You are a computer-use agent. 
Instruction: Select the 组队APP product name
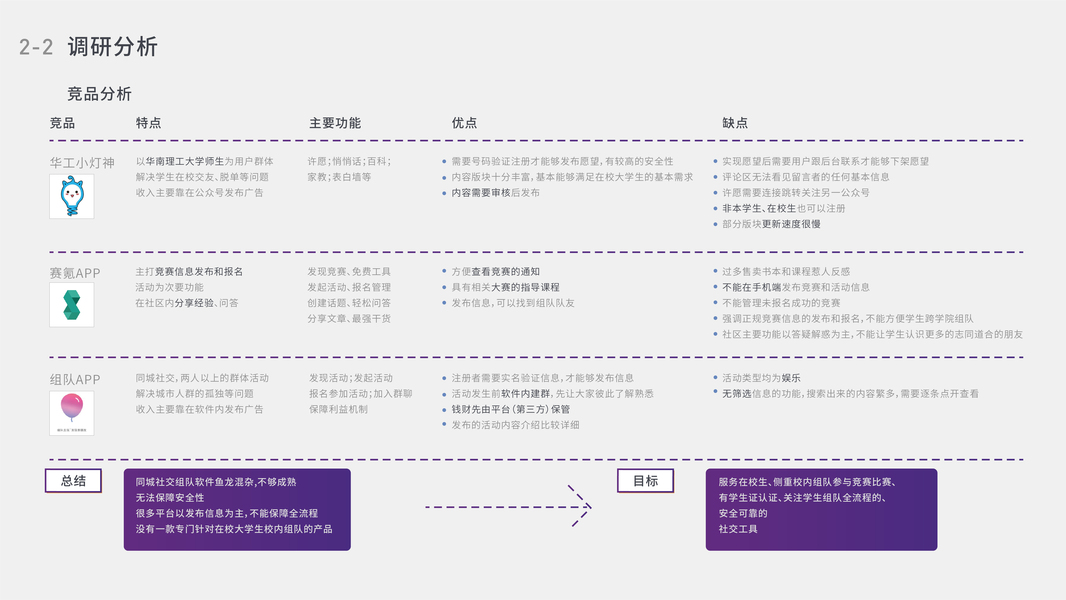[x=75, y=380]
